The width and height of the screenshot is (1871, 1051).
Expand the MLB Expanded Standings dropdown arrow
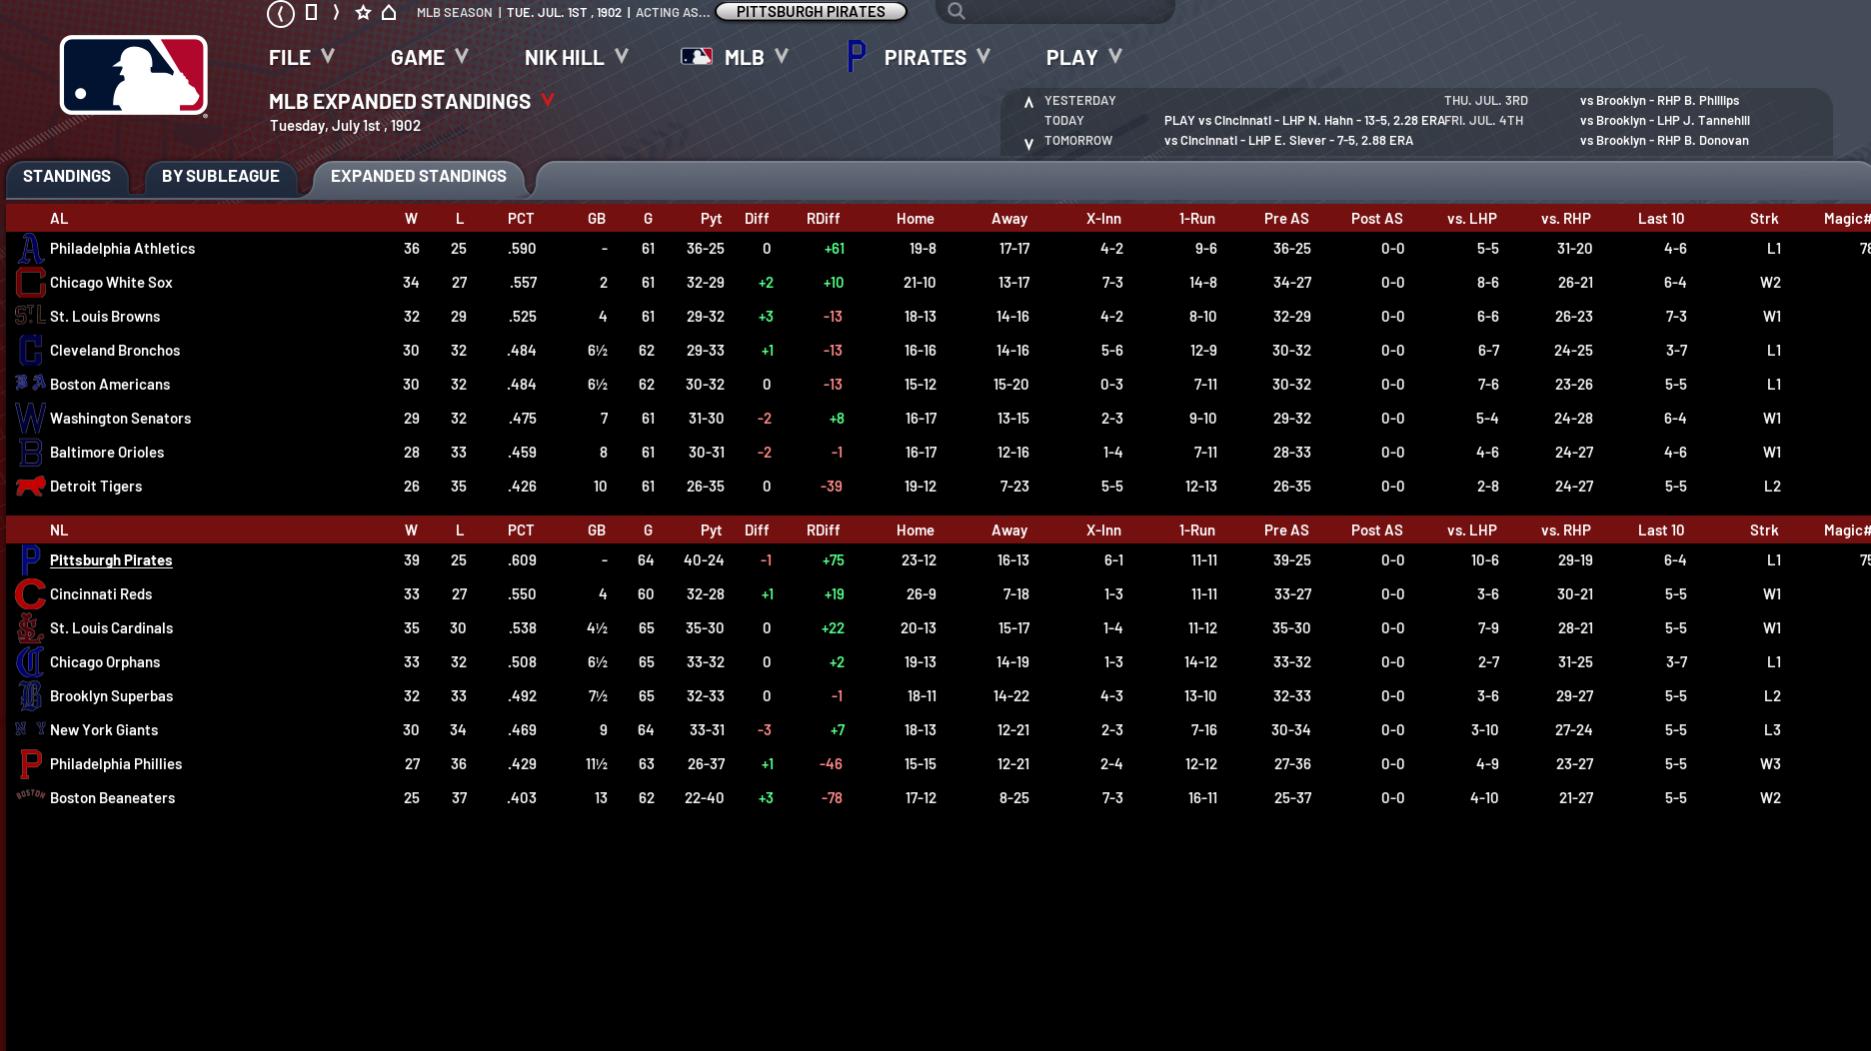tap(547, 101)
